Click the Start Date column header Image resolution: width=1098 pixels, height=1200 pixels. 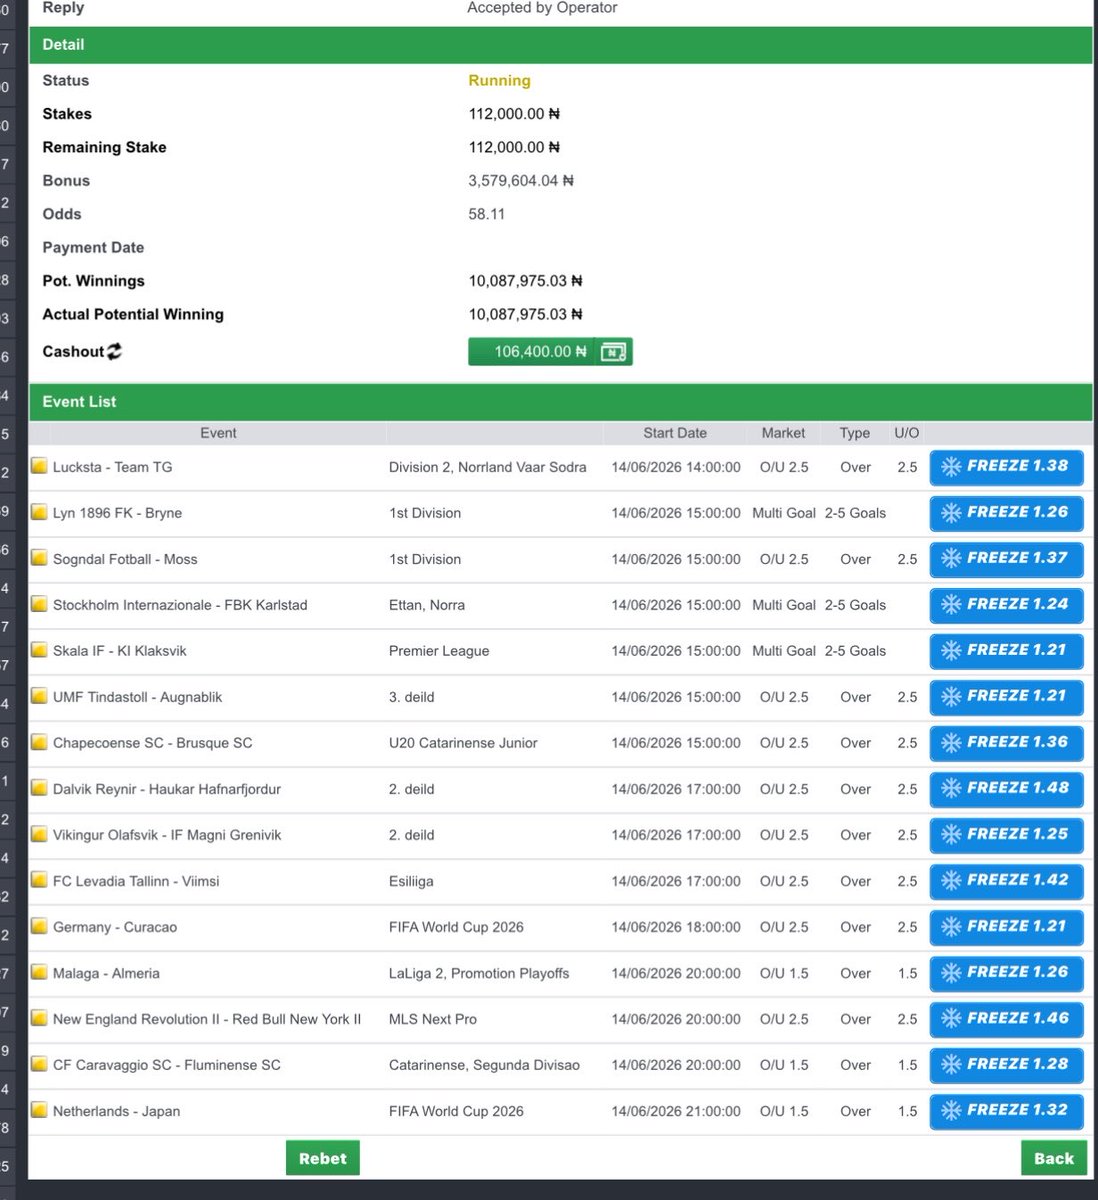[675, 433]
